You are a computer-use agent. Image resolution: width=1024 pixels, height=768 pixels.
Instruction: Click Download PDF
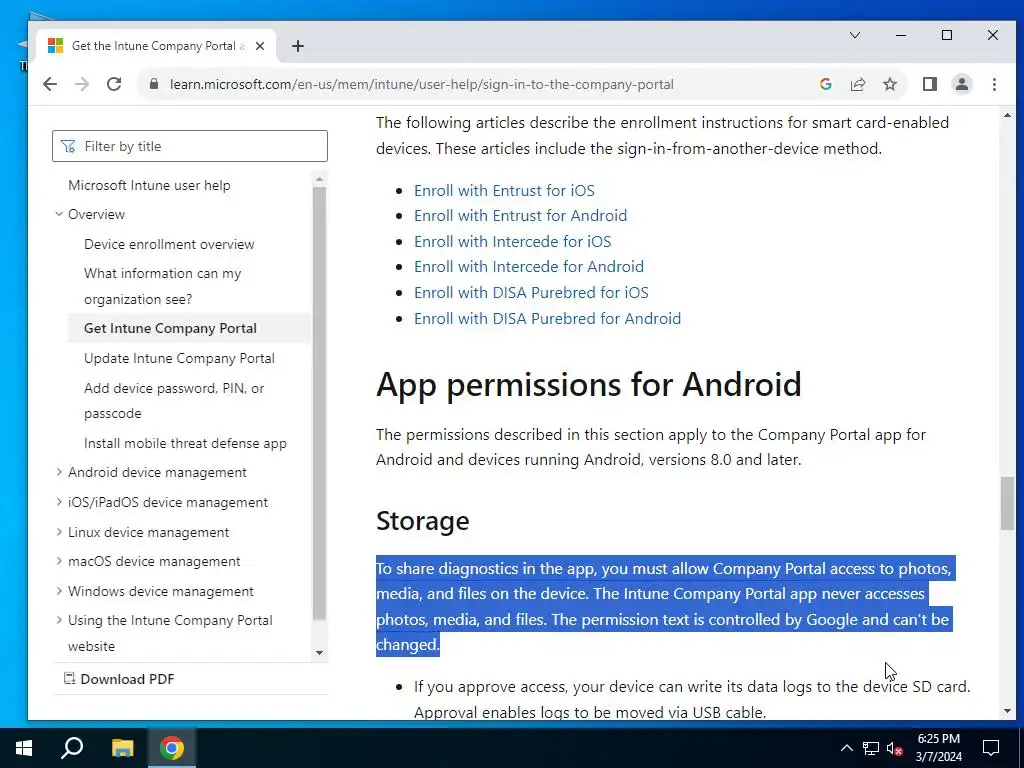119,679
